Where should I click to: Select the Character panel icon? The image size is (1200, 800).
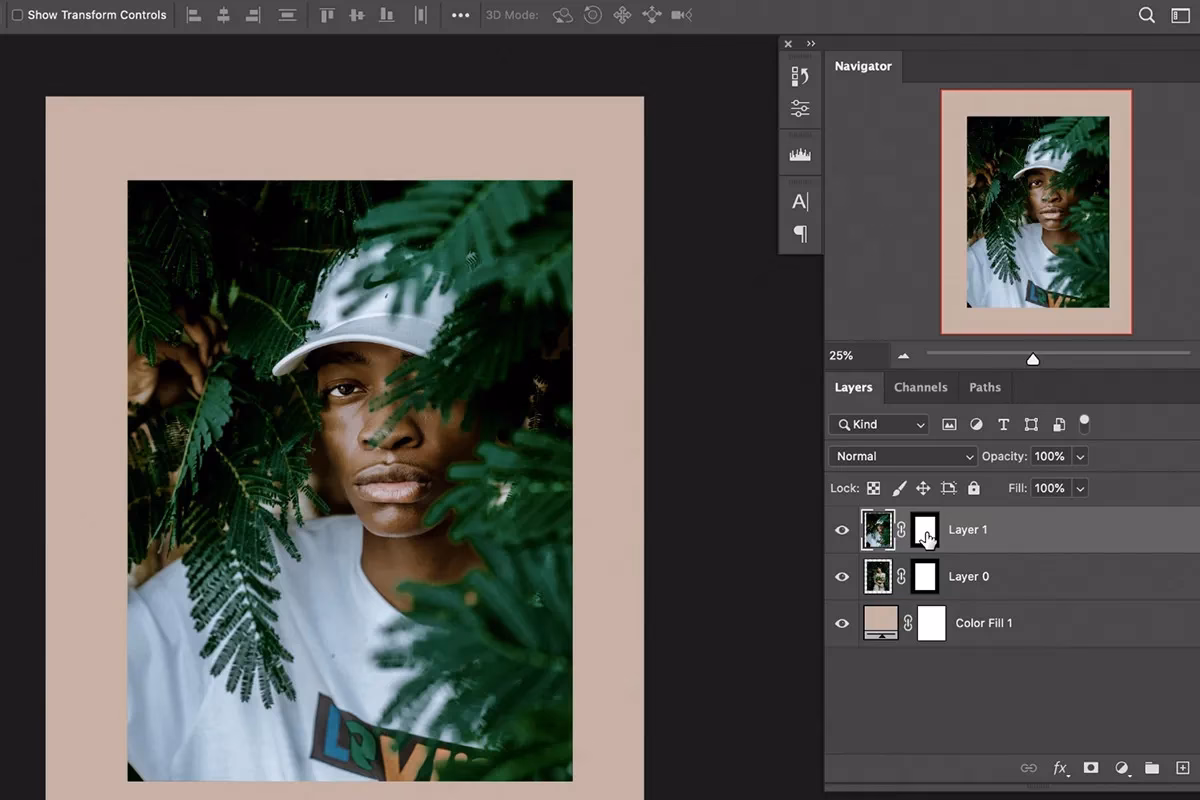pyautogui.click(x=800, y=200)
